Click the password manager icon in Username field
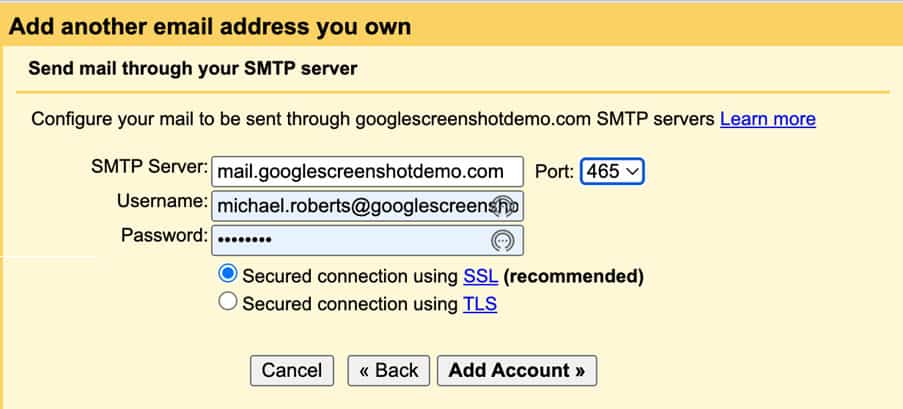This screenshot has width=903, height=409. (x=502, y=206)
